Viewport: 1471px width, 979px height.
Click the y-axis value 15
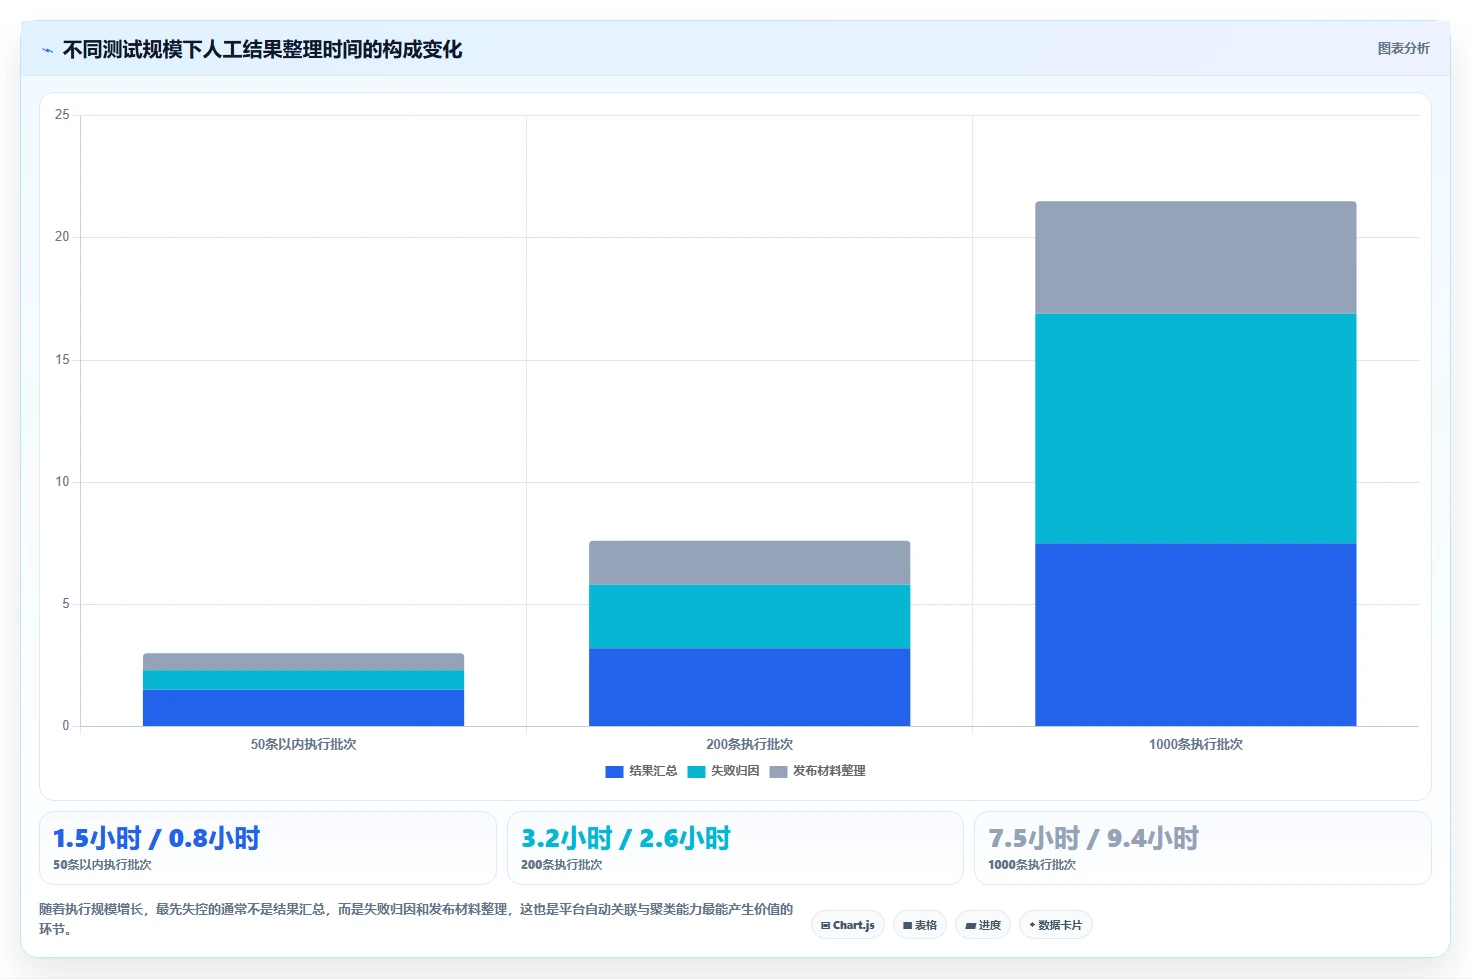(x=62, y=360)
